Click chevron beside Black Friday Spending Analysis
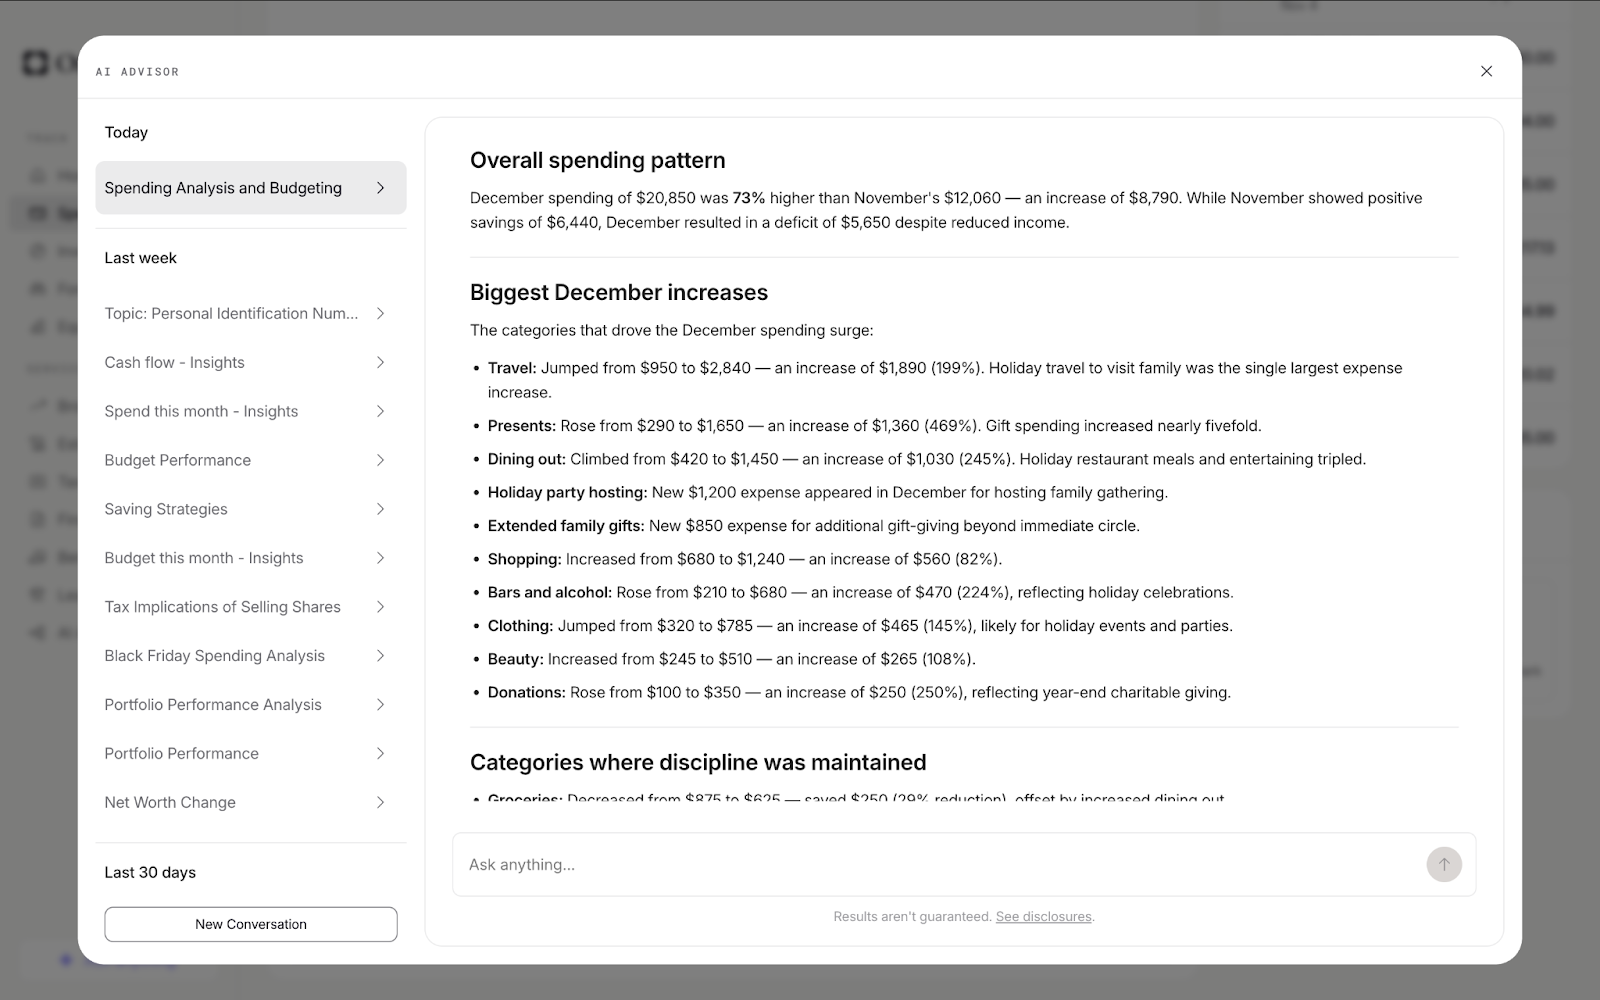 click(380, 656)
